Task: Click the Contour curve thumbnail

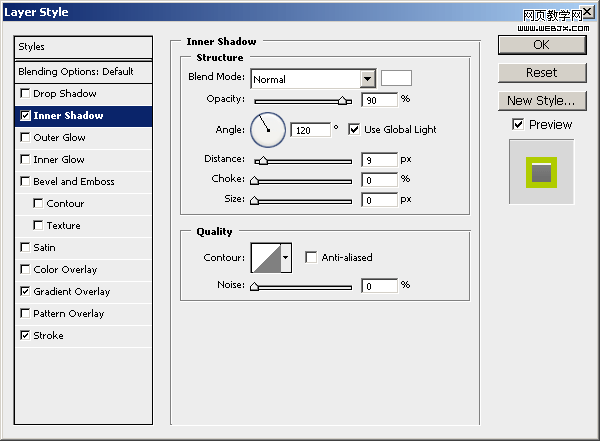Action: (266, 258)
